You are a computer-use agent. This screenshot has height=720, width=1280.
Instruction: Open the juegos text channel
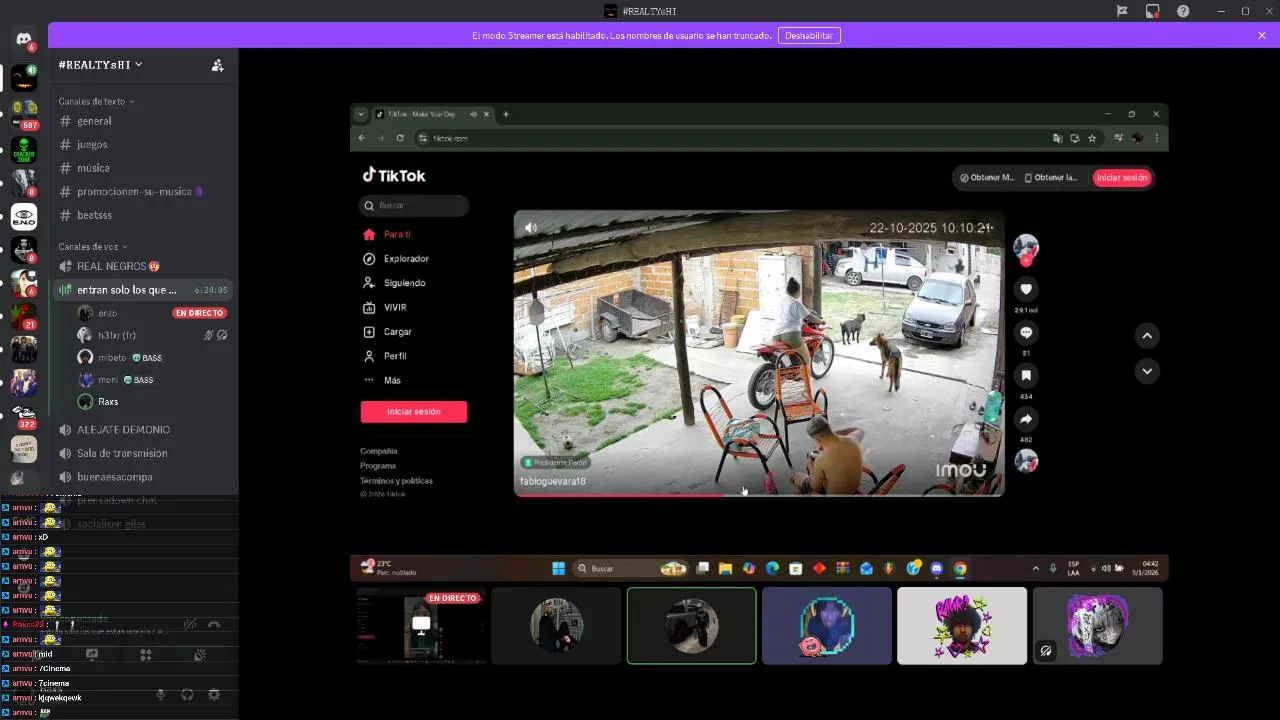[x=145, y=145]
